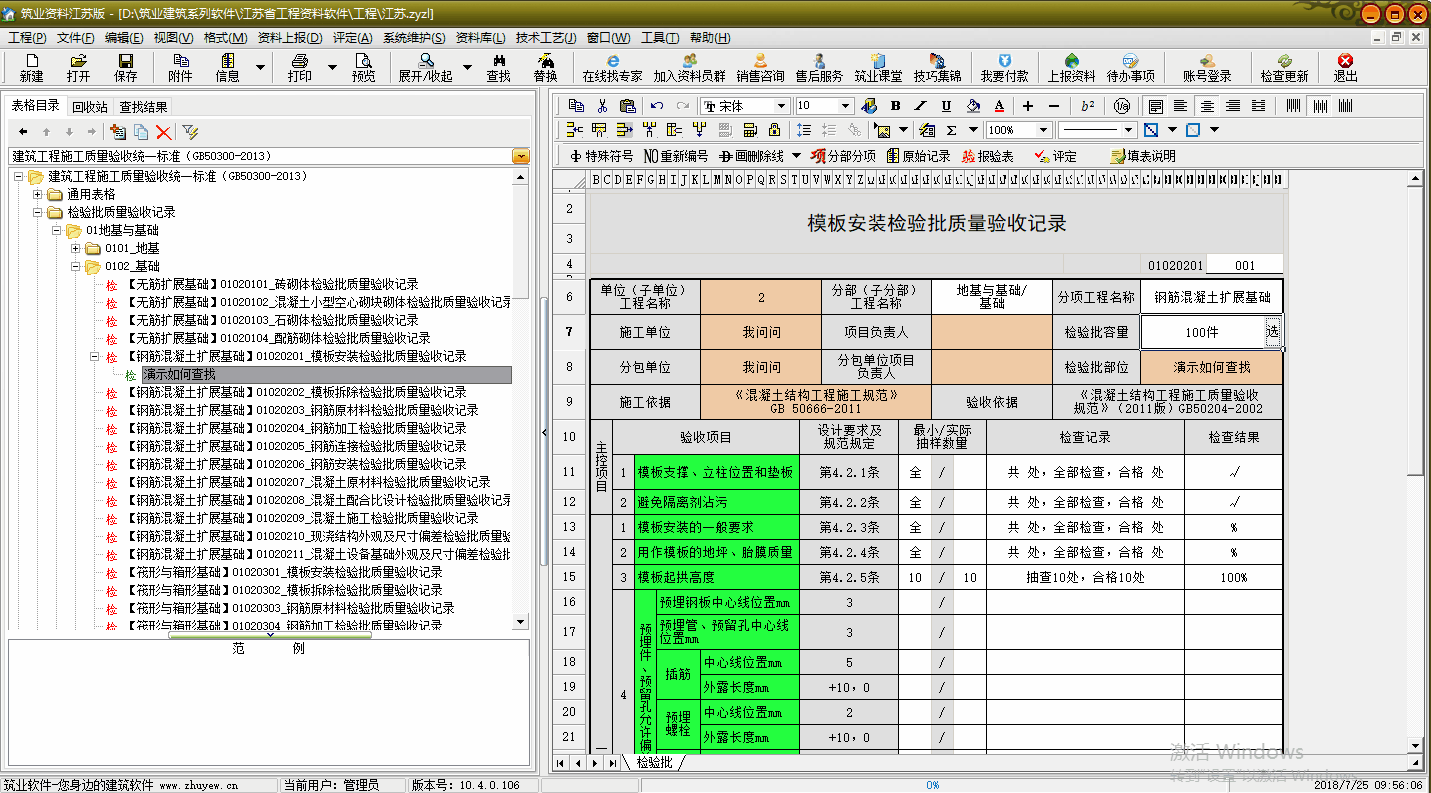This screenshot has height=793, width=1431.
Task: Click the red font color A swatch
Action: [x=998, y=106]
